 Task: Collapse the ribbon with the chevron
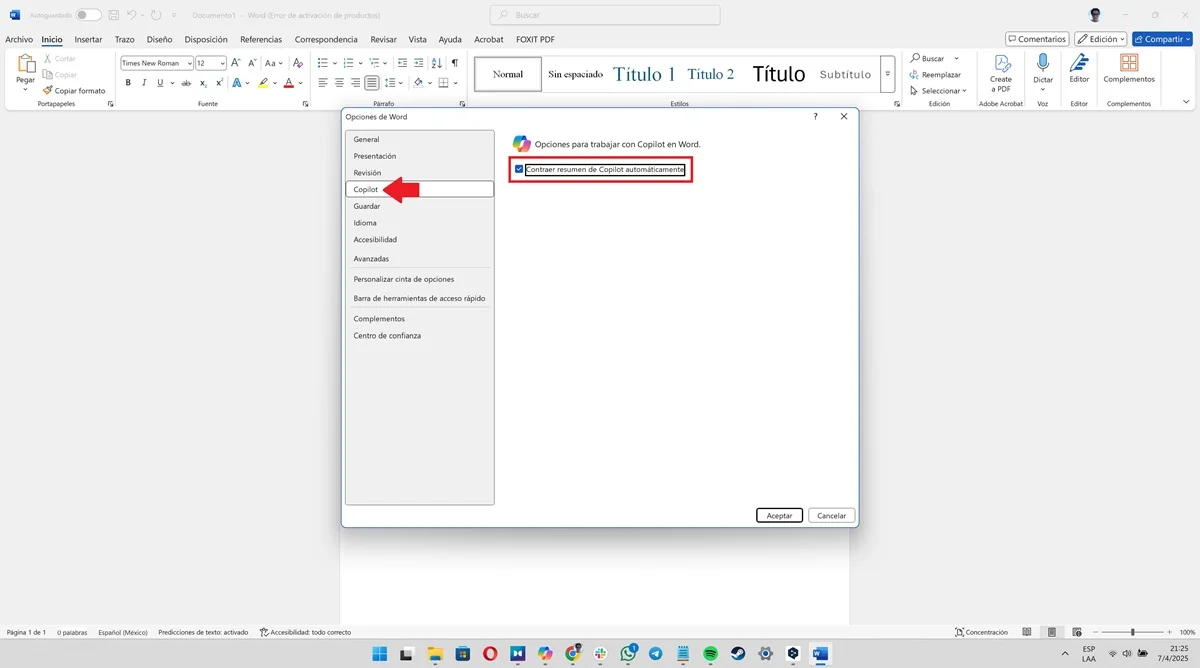pos(1186,102)
